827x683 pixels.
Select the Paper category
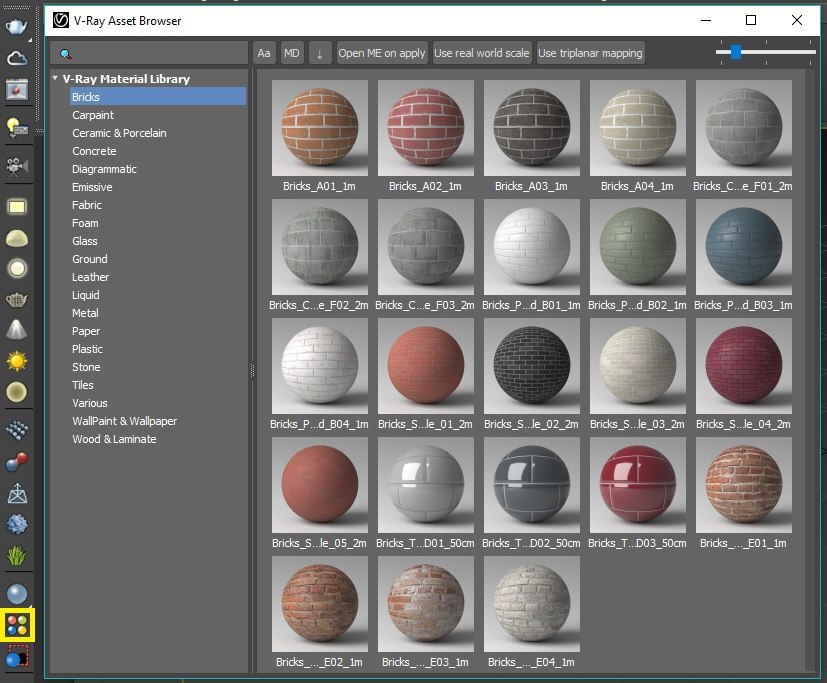coord(86,331)
